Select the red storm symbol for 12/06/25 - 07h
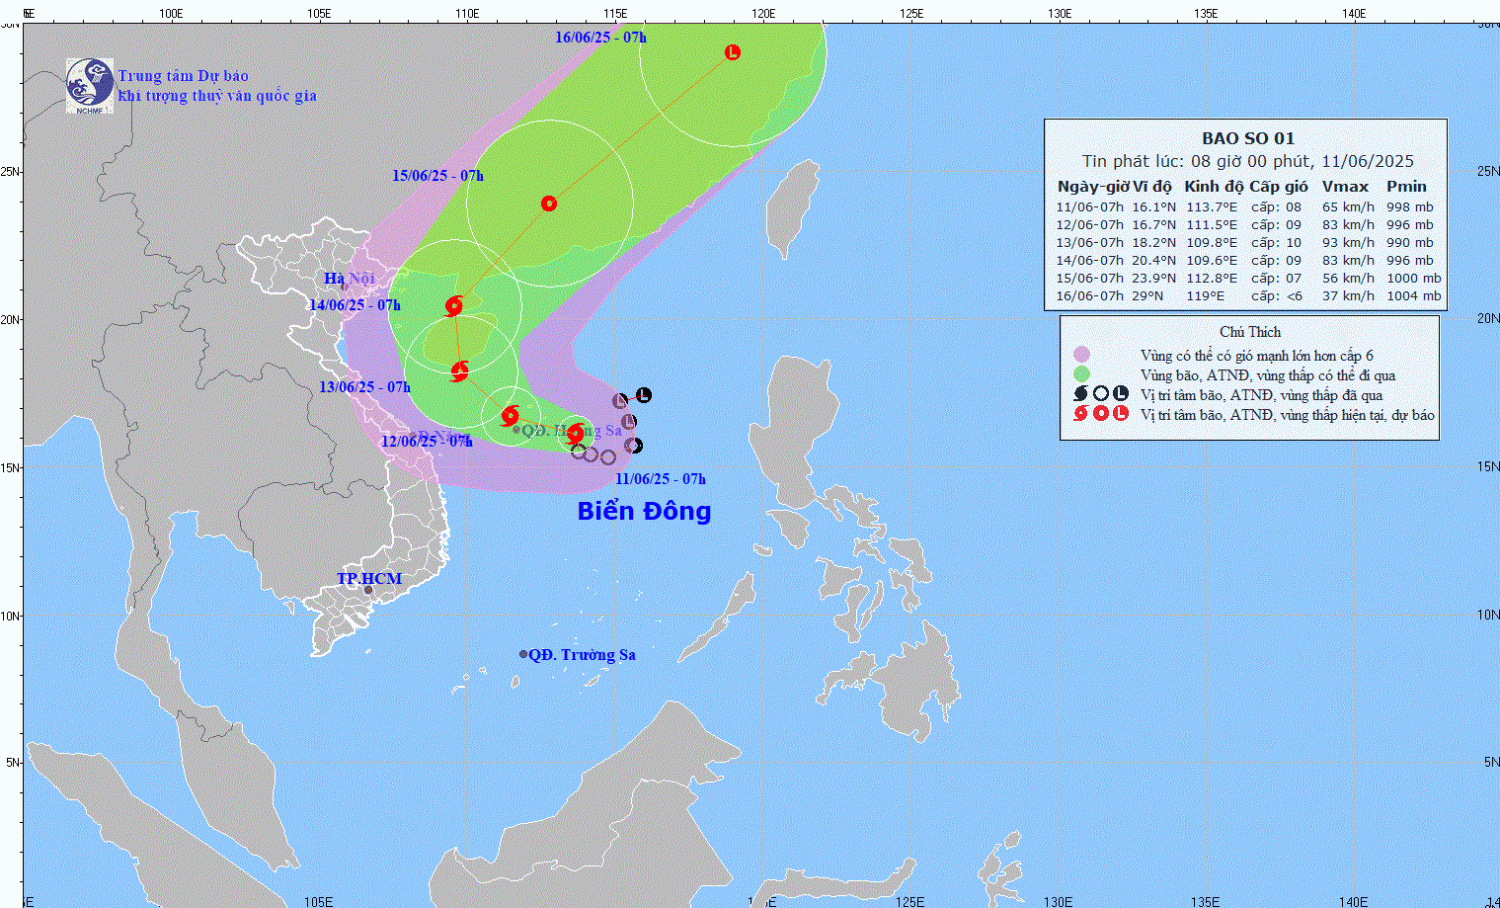Screen dimensions: 1500x908 tap(510, 415)
